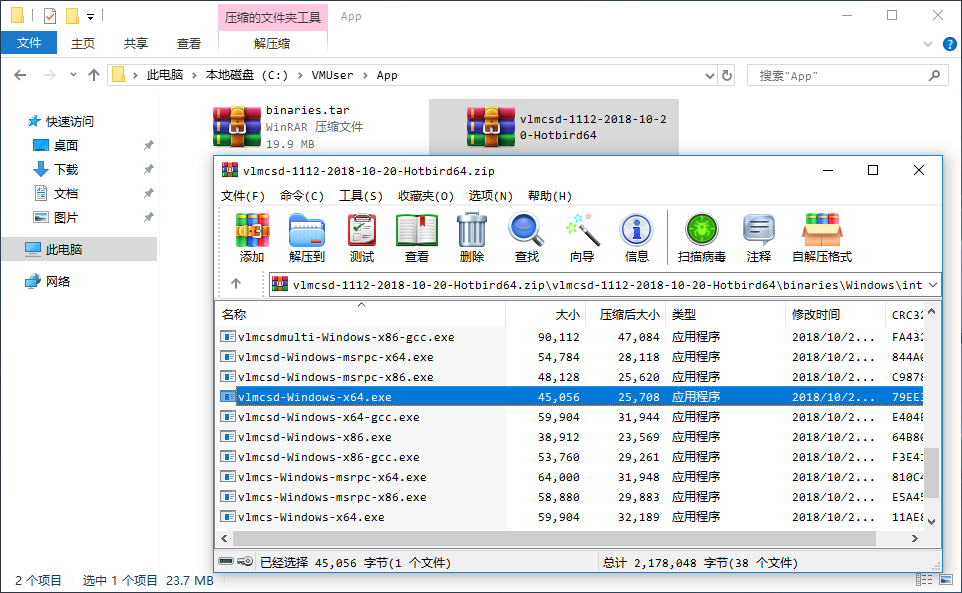This screenshot has height=593, width=962.
Task: Go up one folder in WinRAR
Action: point(236,283)
